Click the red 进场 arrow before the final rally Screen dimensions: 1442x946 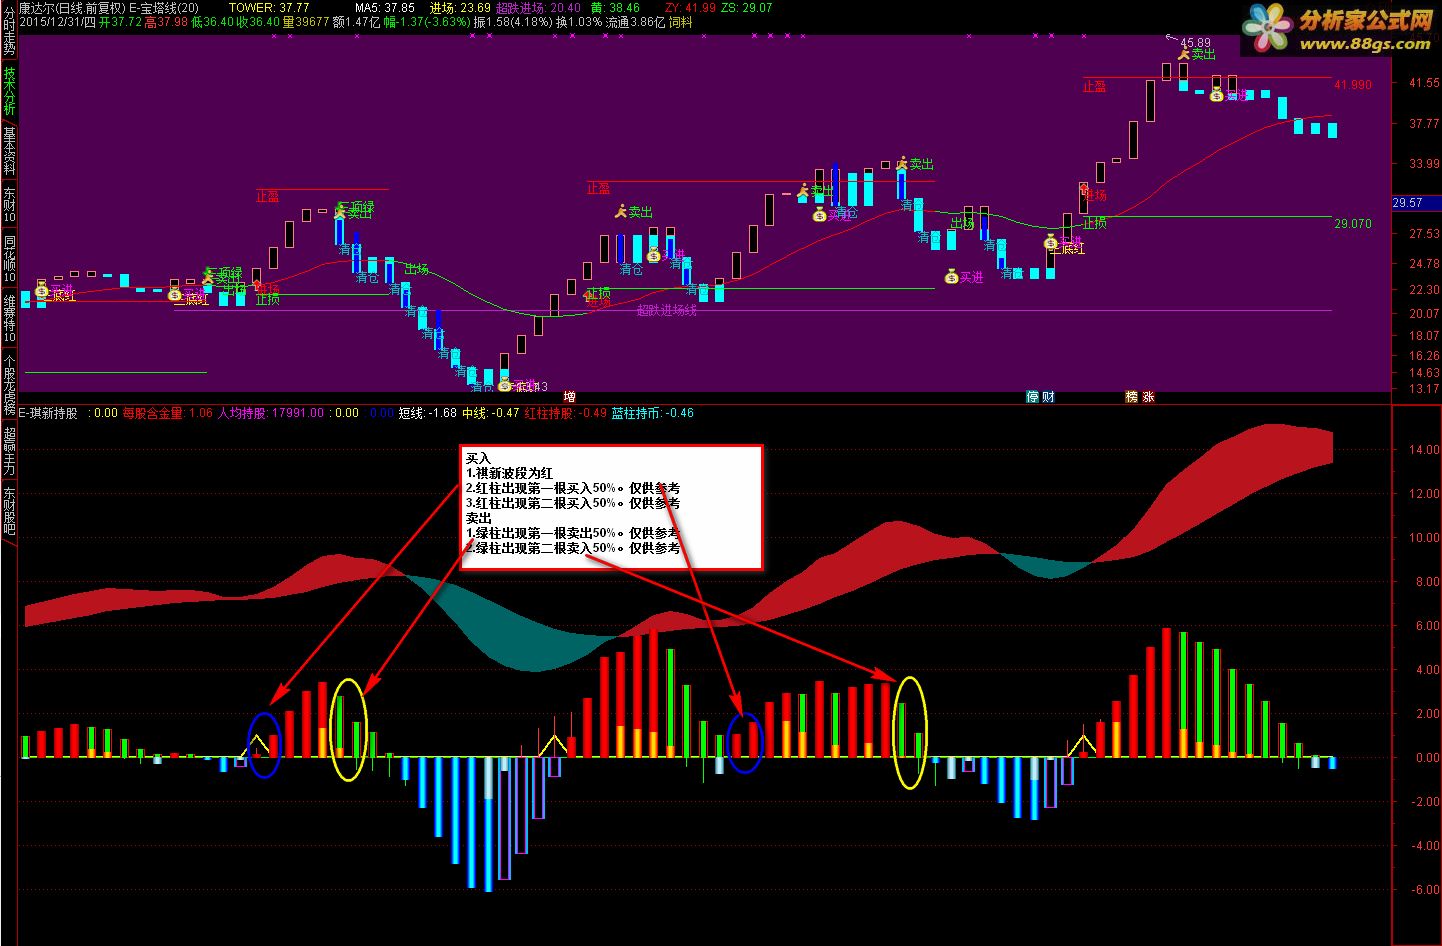(1083, 189)
